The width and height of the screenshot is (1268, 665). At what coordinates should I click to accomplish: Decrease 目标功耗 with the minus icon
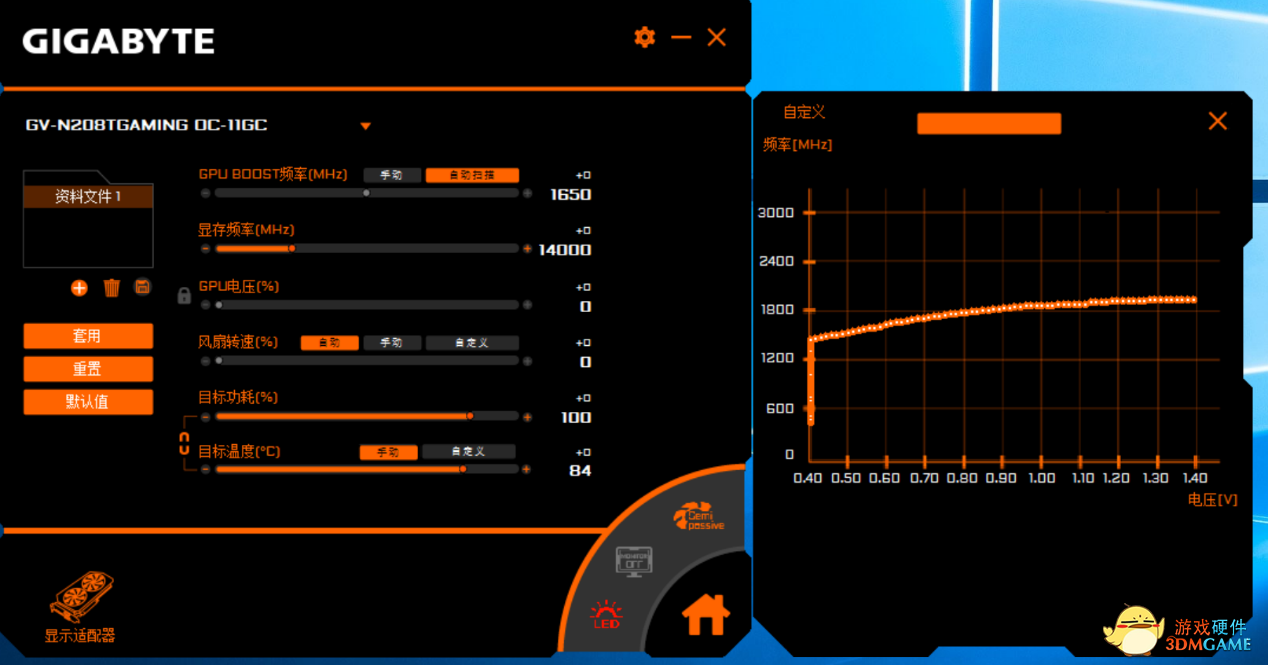click(206, 416)
